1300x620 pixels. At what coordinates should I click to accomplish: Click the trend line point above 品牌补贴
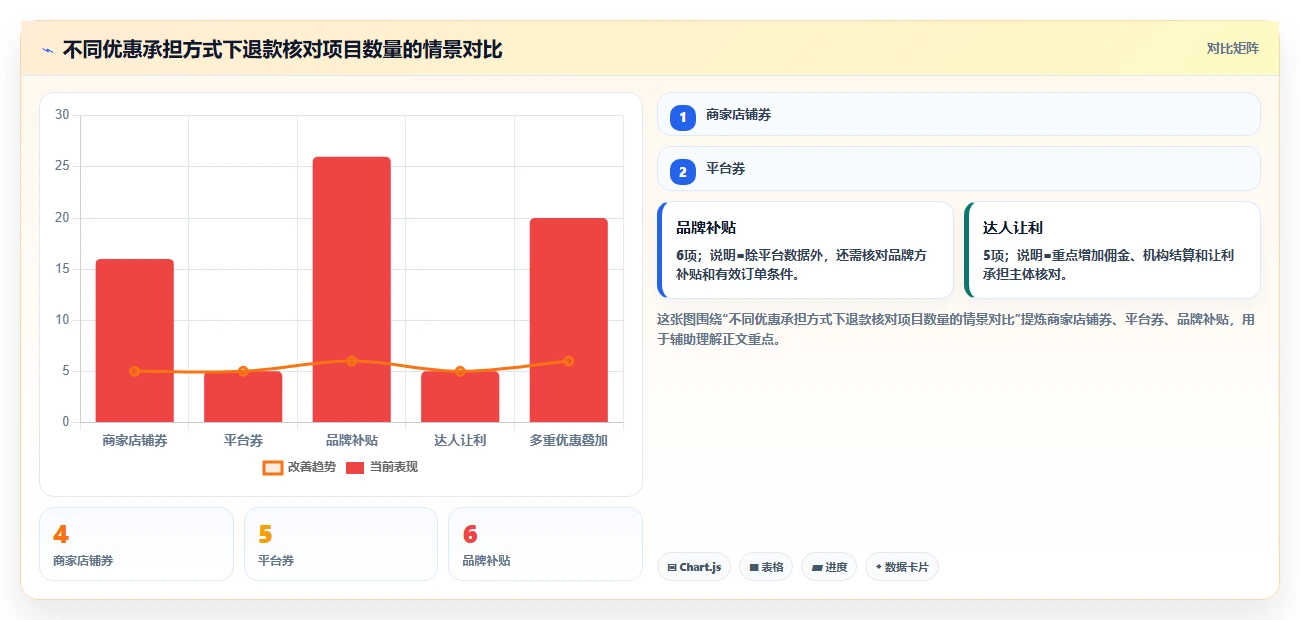point(351,361)
